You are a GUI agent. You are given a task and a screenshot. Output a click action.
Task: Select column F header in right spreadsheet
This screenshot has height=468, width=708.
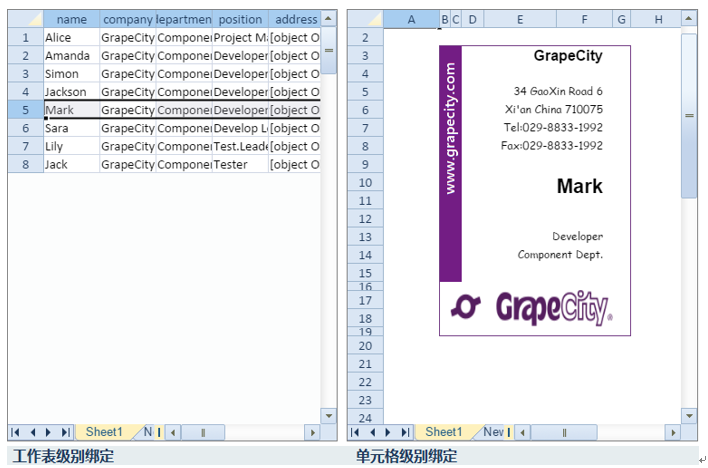tap(585, 19)
